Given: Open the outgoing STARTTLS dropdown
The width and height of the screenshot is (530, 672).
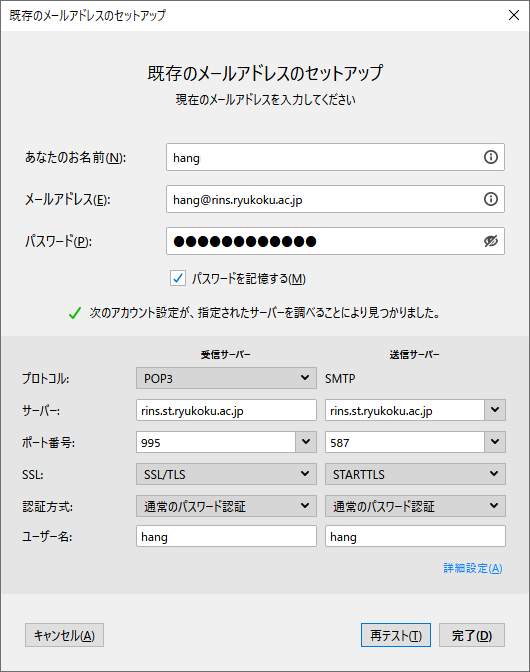Looking at the screenshot, I should tap(415, 474).
